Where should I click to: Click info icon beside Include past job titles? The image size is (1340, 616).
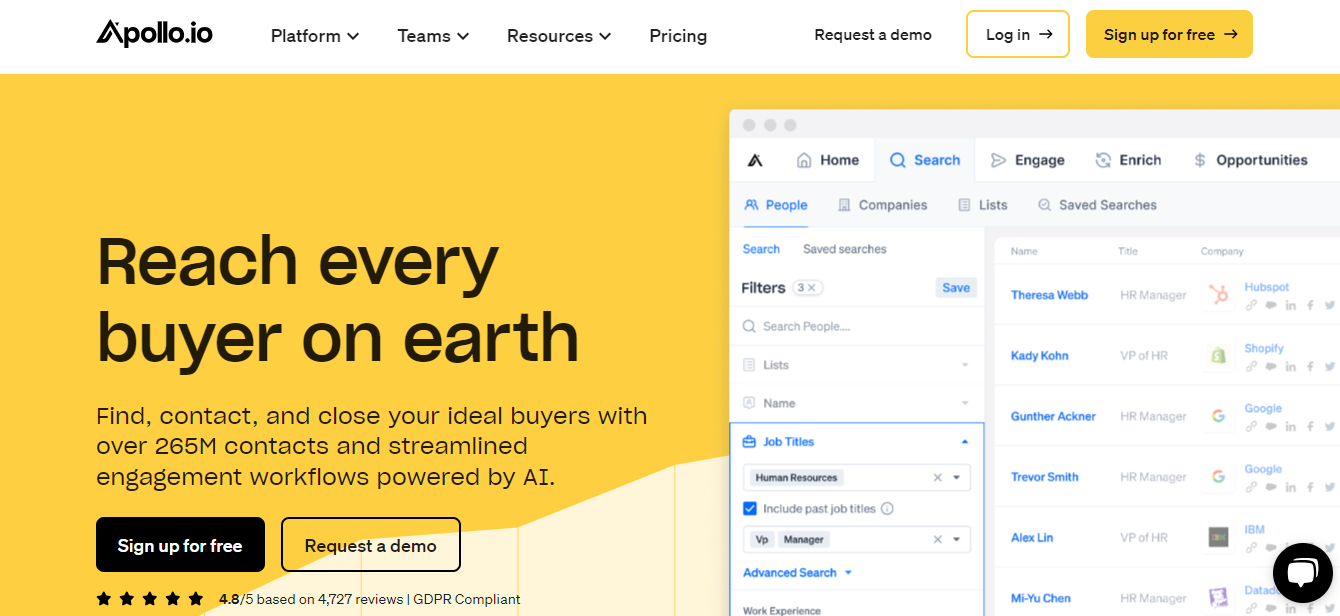pyautogui.click(x=887, y=508)
